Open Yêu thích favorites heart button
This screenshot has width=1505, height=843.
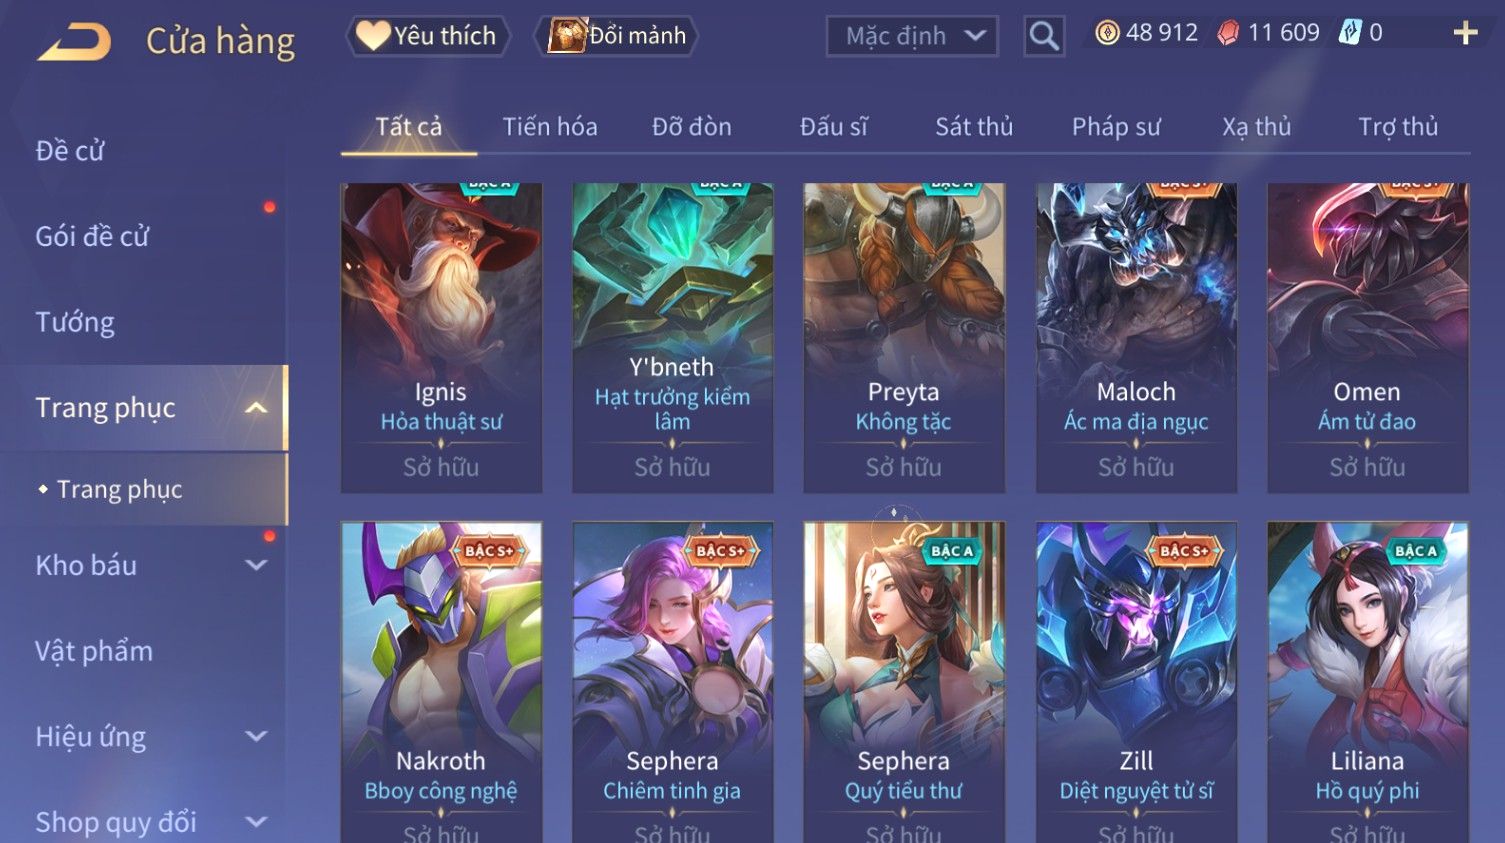(428, 36)
